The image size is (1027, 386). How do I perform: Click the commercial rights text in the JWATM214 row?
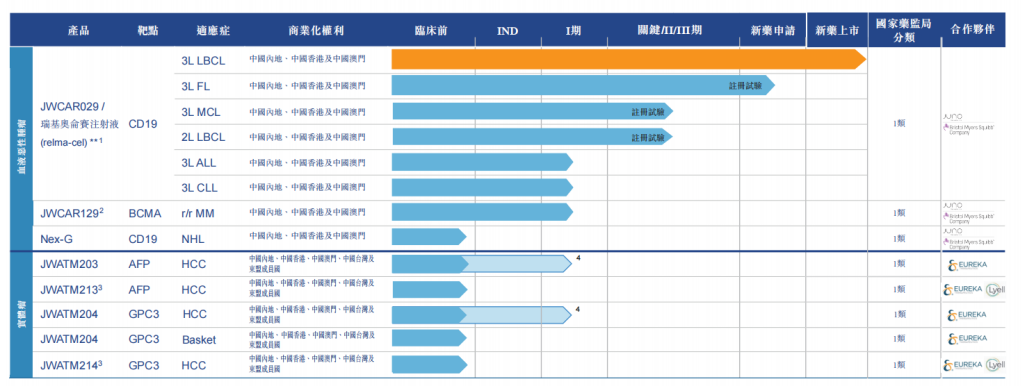[x=312, y=365]
